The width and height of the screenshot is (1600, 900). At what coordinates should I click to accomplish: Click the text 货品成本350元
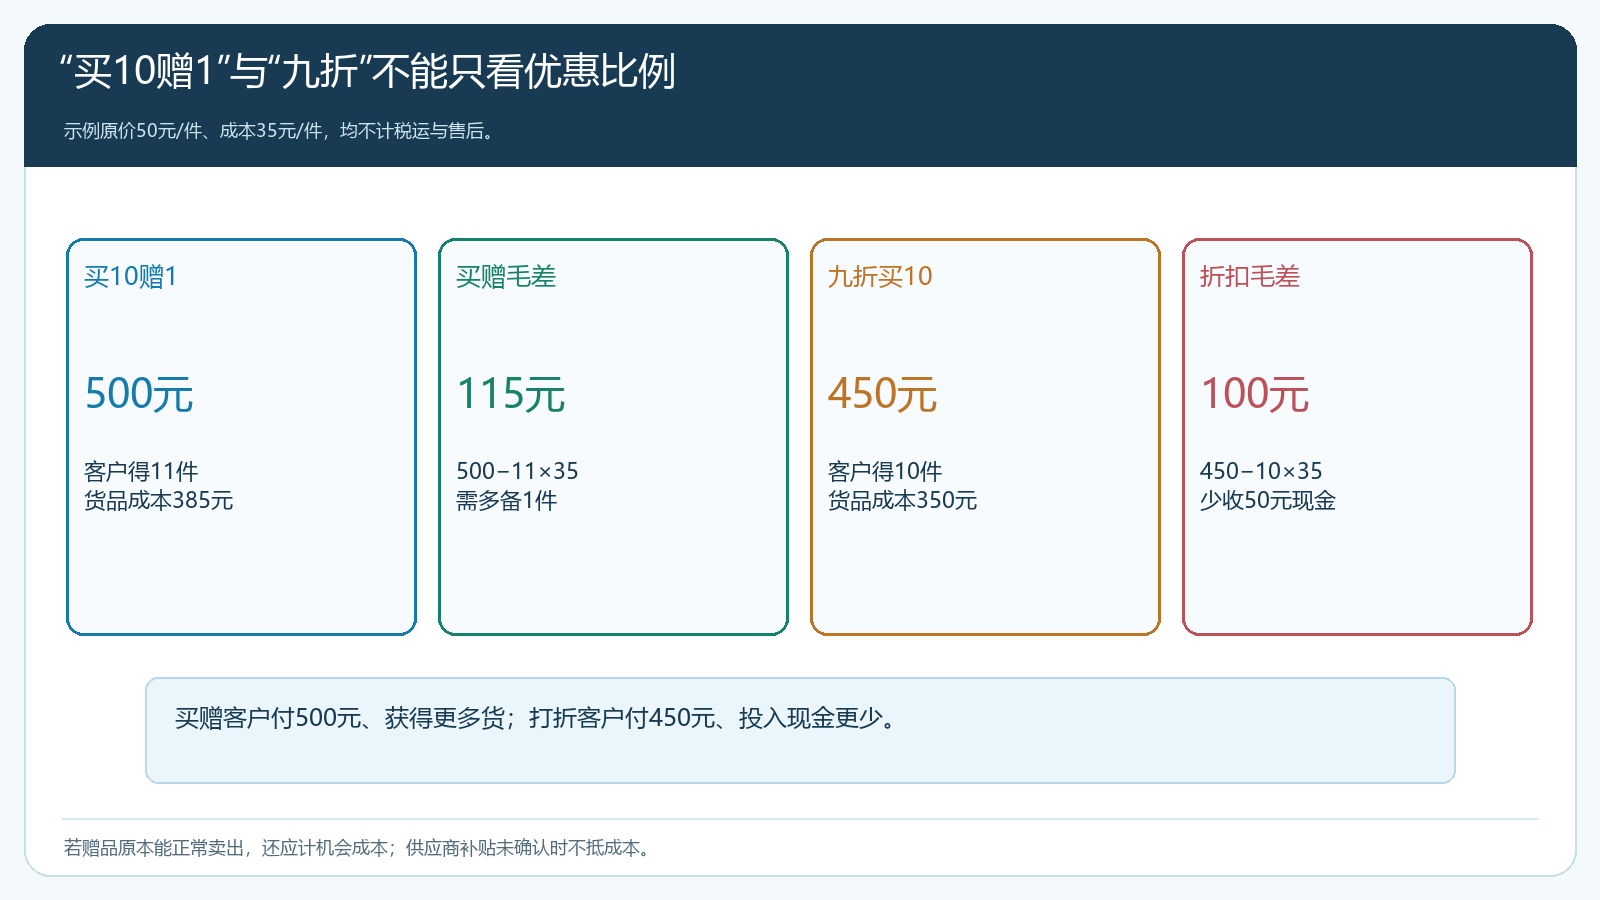903,500
